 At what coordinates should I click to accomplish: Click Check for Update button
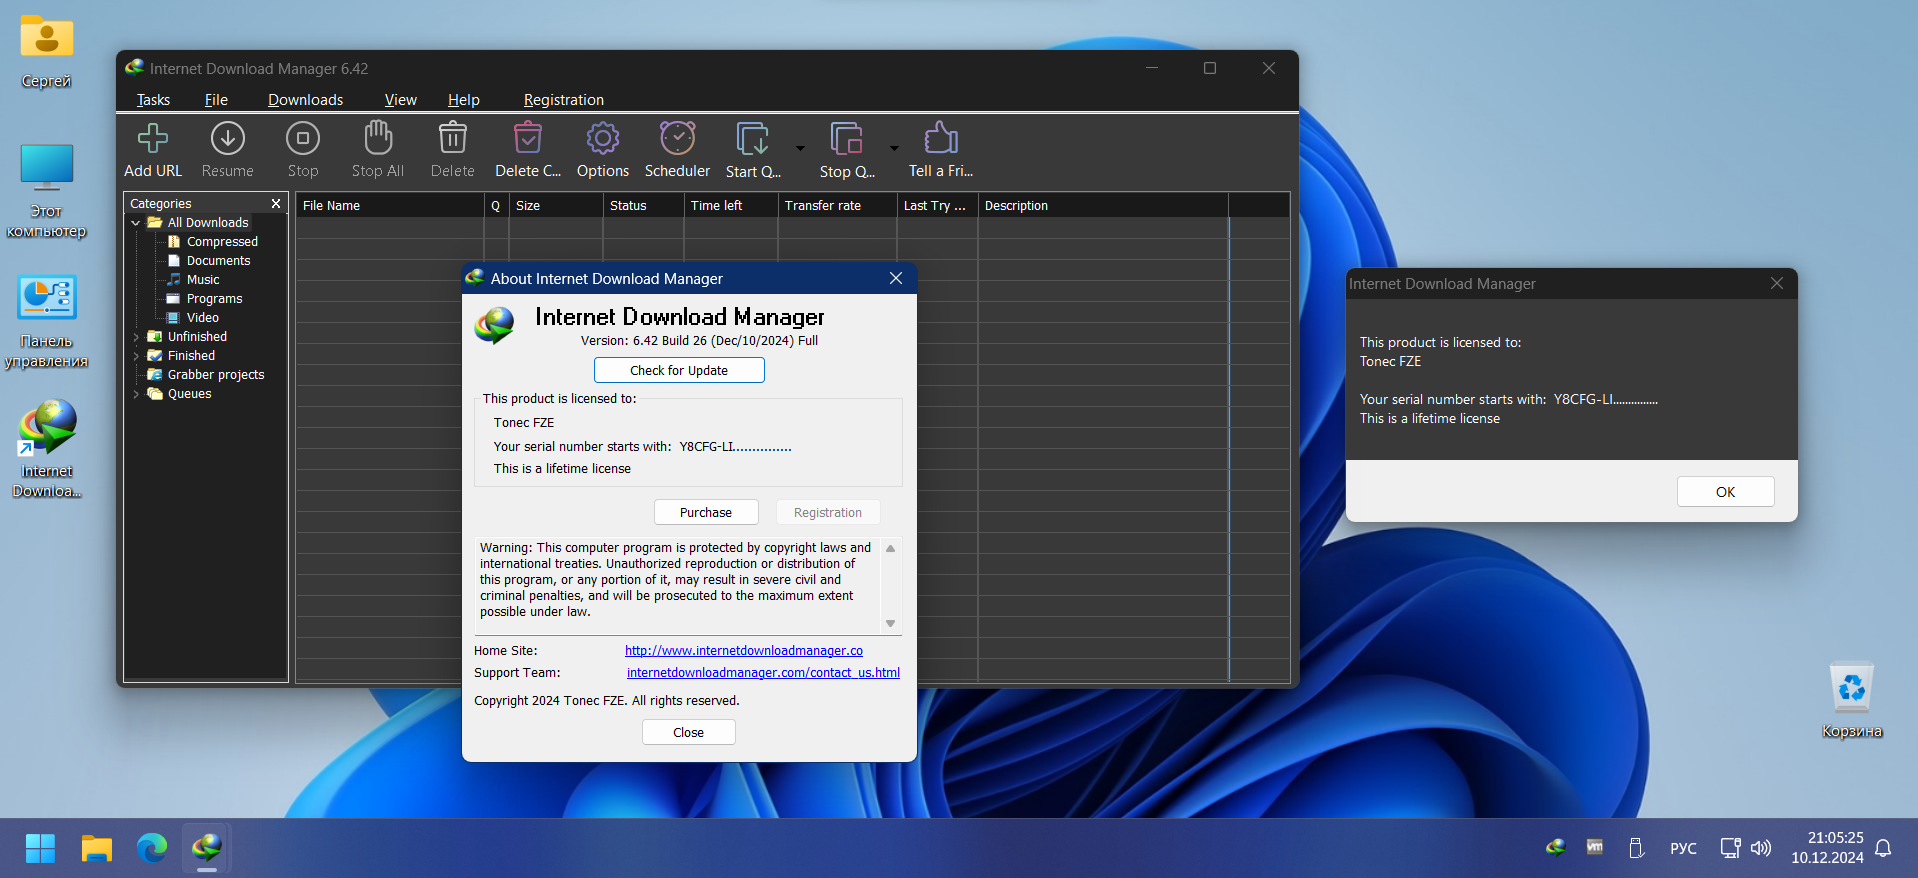click(x=679, y=370)
